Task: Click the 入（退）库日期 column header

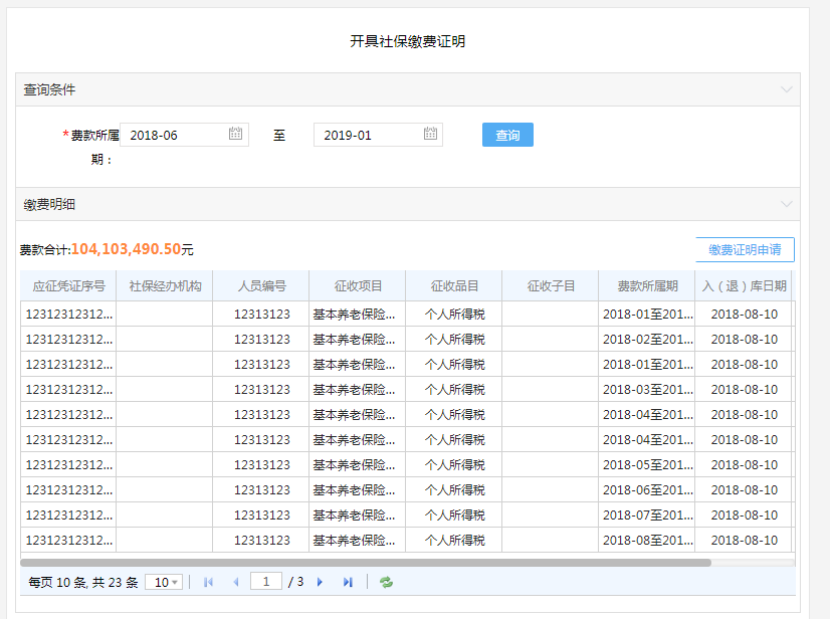Action: coord(744,286)
